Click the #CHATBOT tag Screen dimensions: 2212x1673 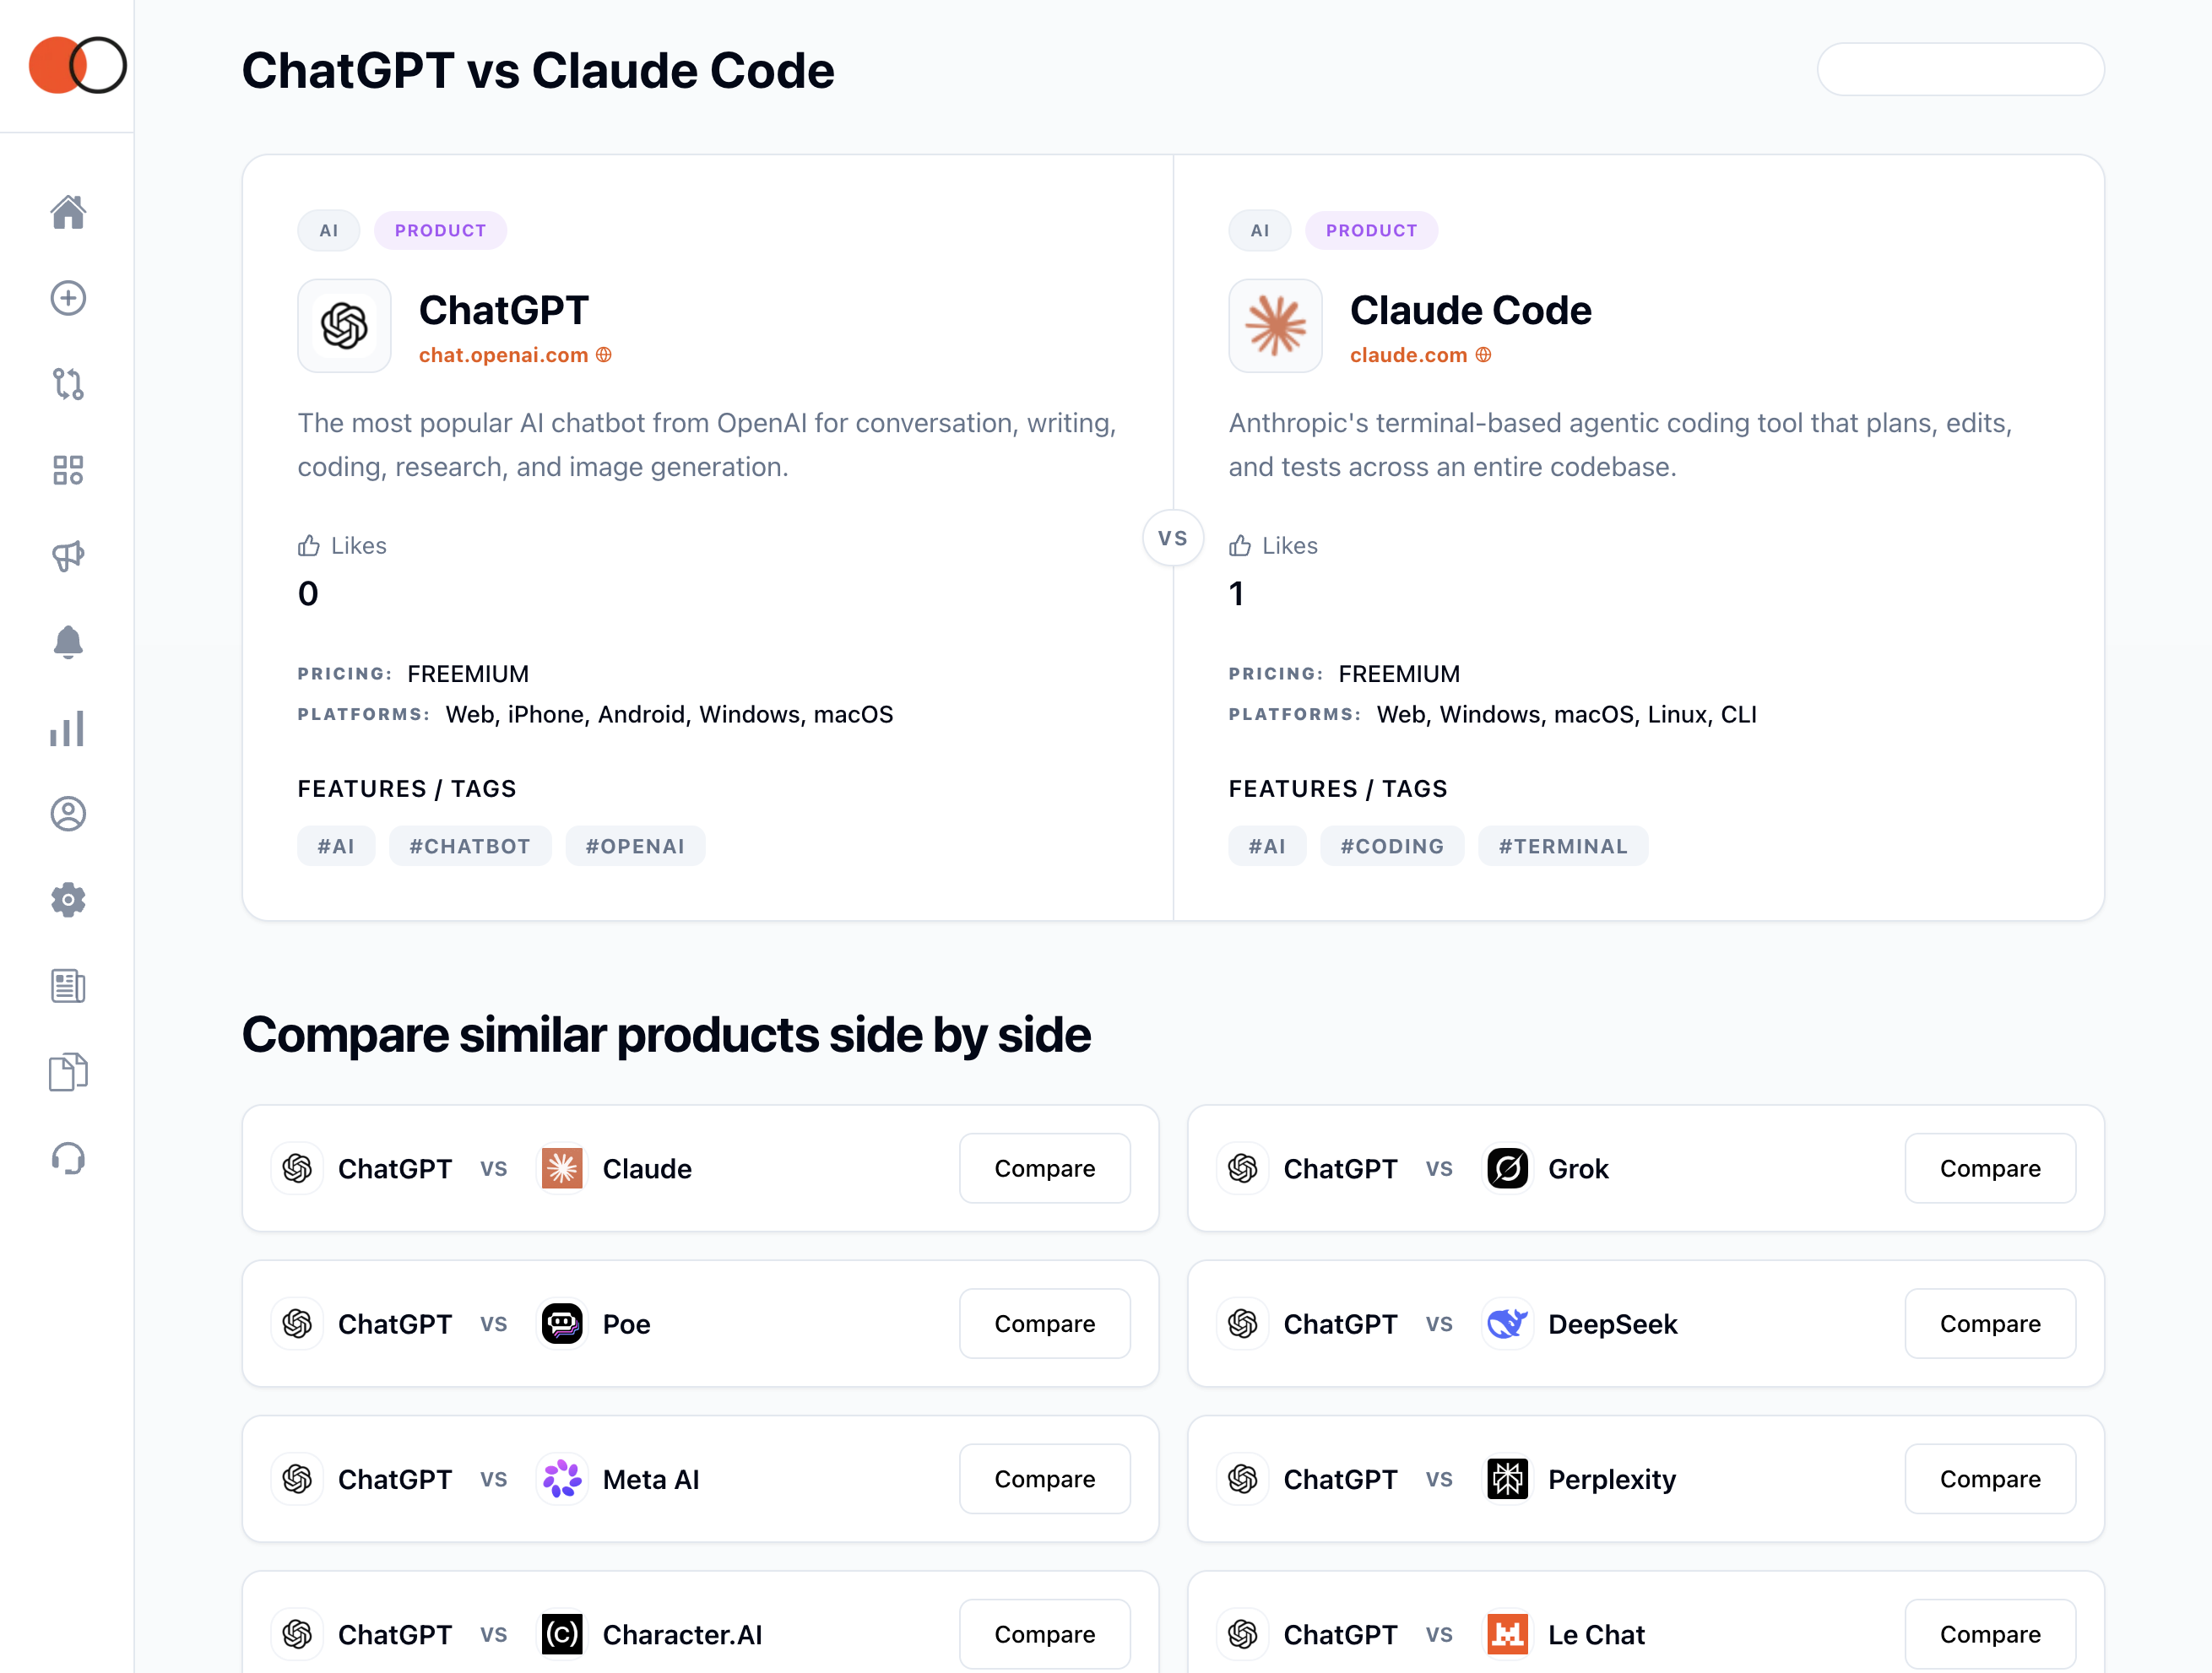[x=470, y=846]
